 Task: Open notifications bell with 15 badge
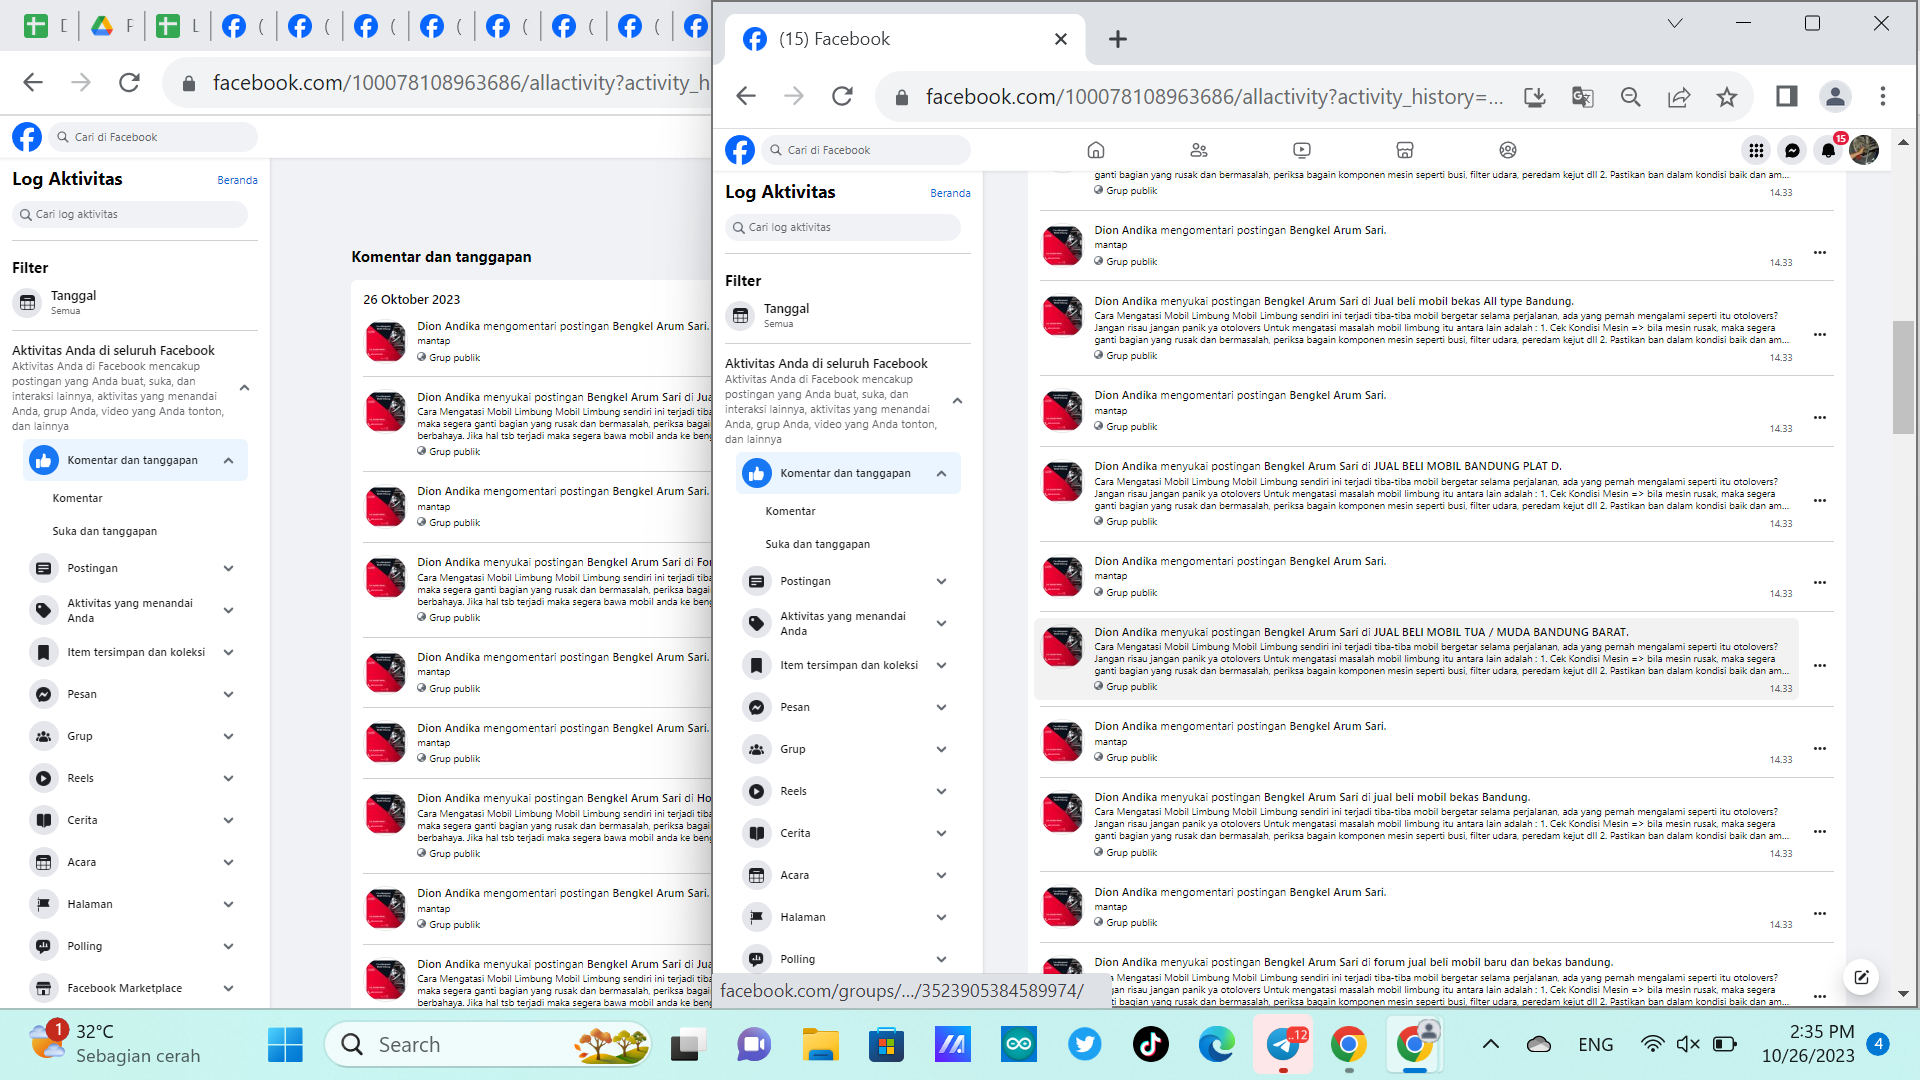tap(1828, 150)
